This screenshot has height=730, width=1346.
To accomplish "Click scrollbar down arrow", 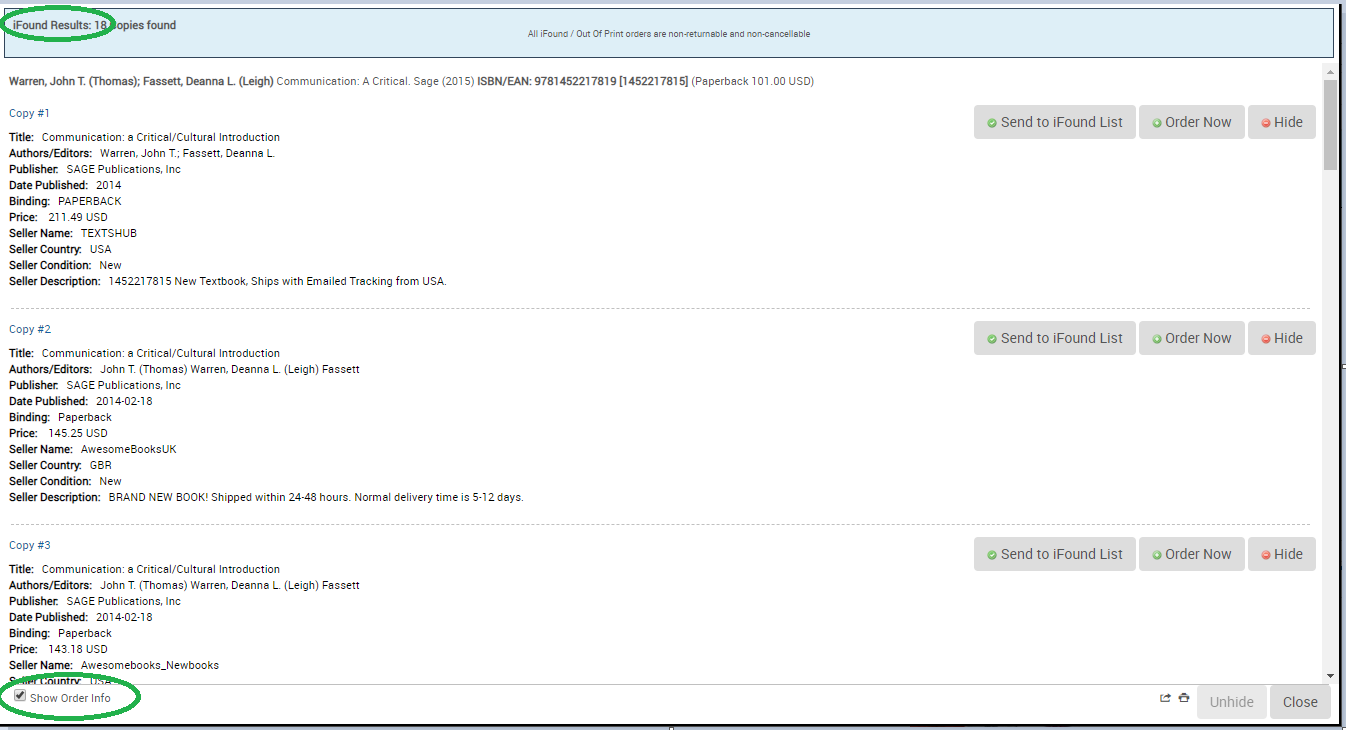I will 1329,677.
